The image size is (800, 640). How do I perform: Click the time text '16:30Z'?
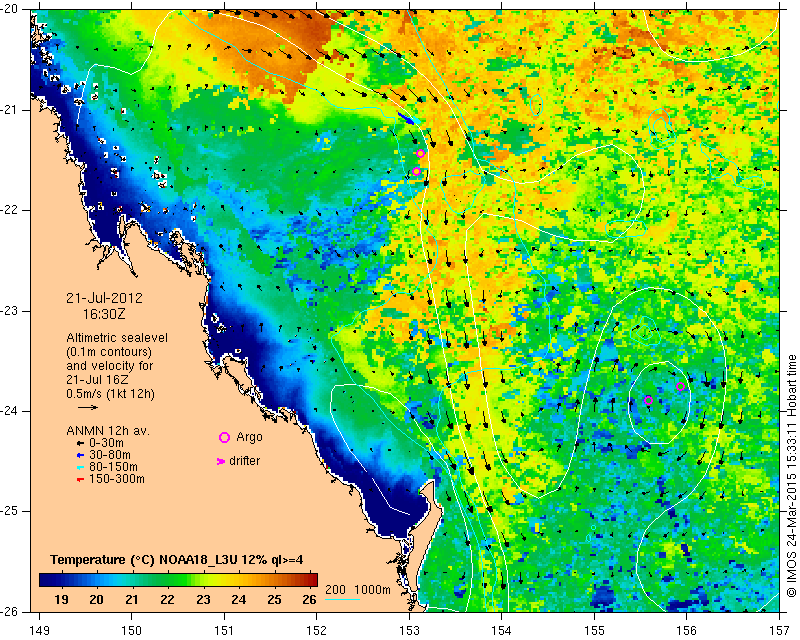[x=104, y=314]
